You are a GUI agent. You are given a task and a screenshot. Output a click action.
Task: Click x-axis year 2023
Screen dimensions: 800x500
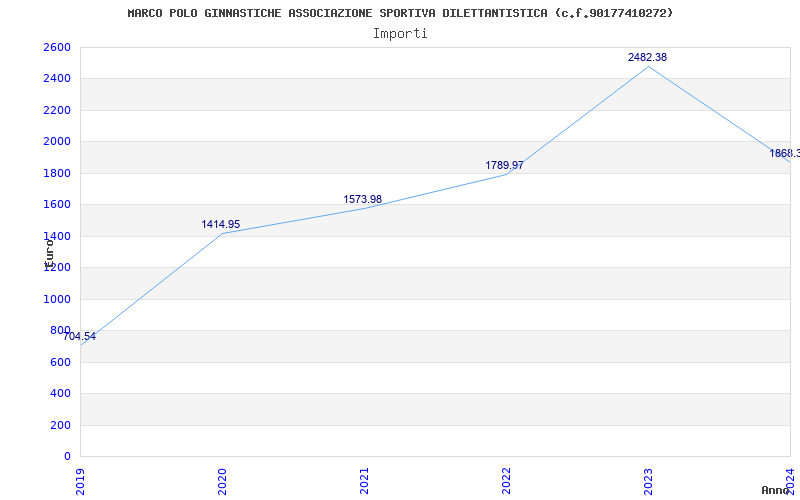(x=648, y=481)
